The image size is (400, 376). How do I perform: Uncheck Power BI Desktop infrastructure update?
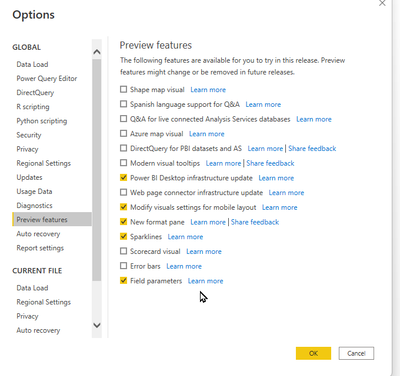[123, 177]
